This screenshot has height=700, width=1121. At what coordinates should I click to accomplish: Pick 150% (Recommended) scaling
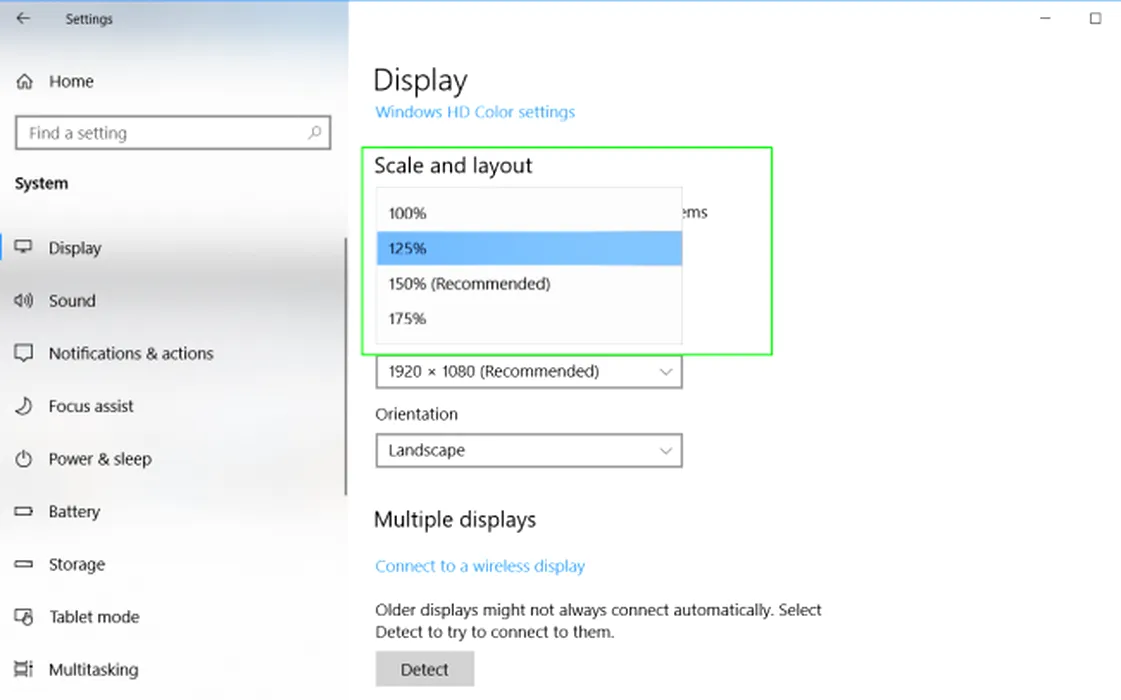[x=529, y=283]
